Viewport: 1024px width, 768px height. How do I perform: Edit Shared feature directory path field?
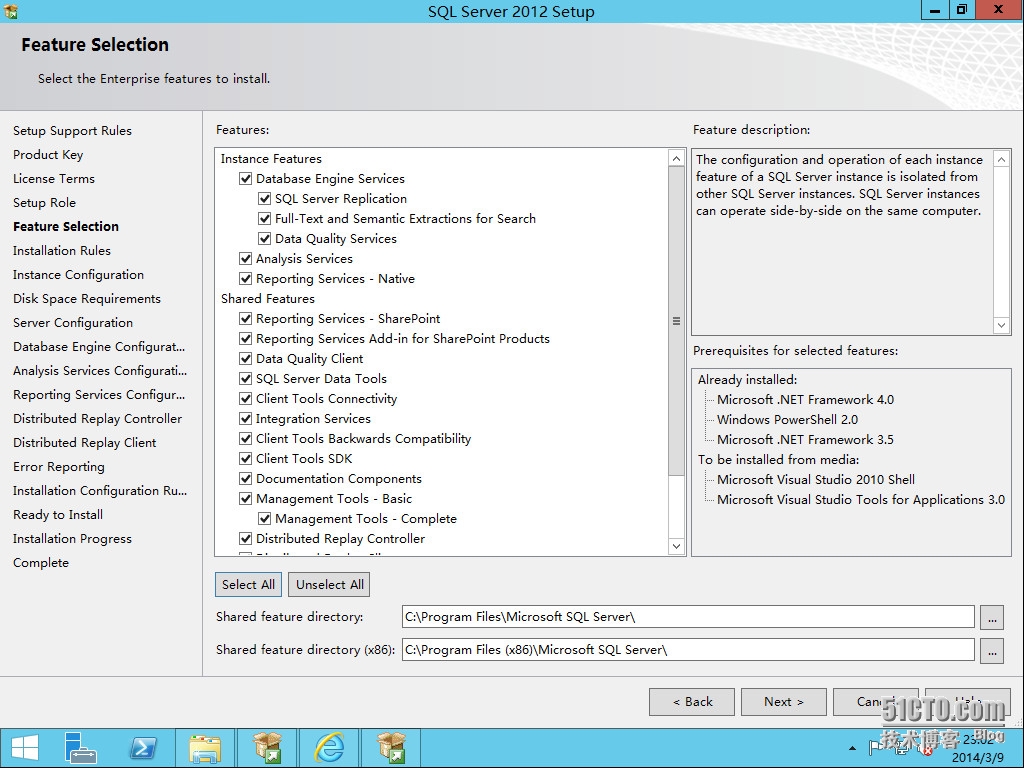click(x=688, y=617)
